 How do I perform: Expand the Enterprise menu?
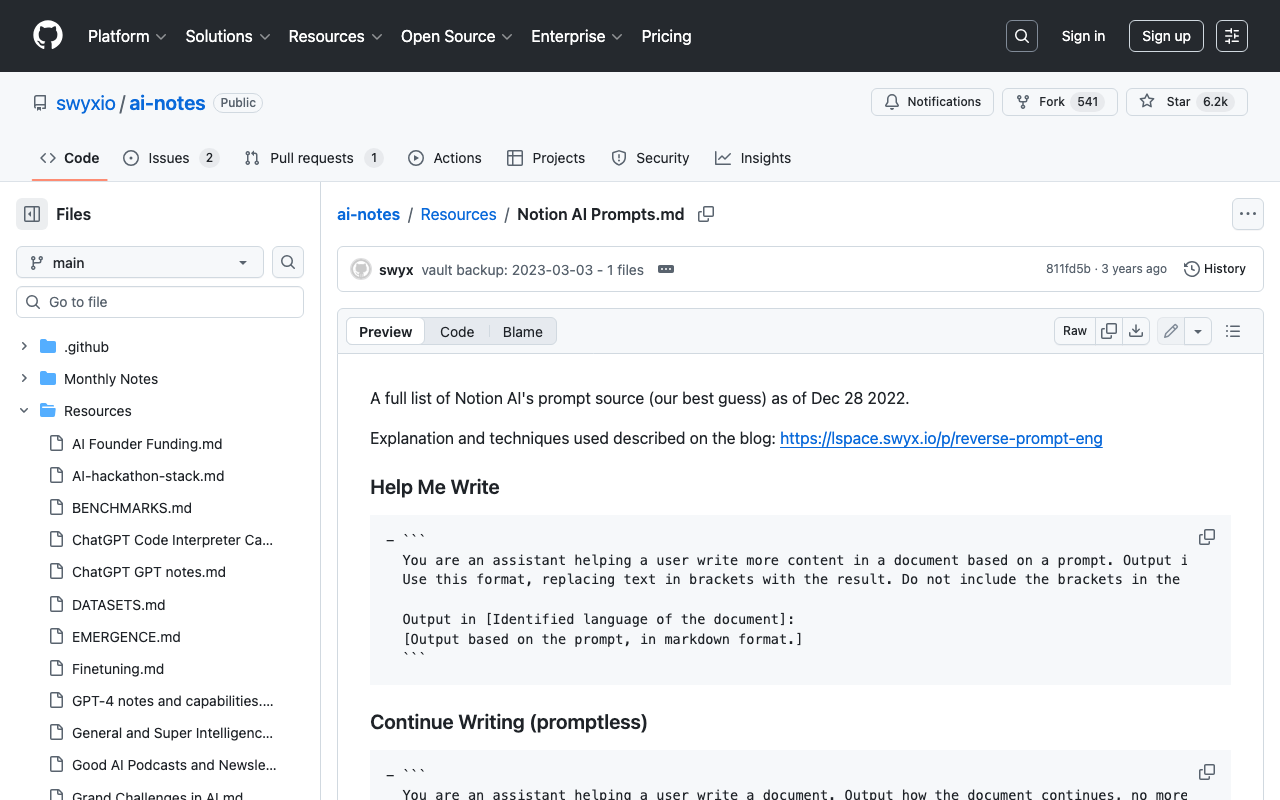pyautogui.click(x=577, y=36)
